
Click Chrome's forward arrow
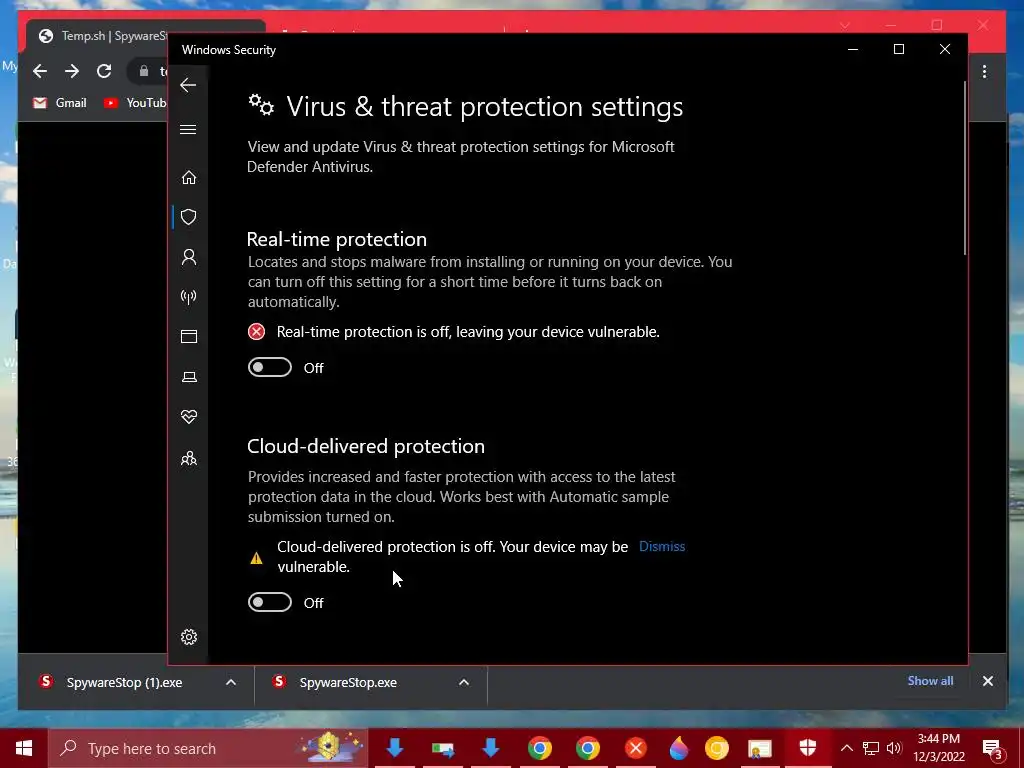[72, 71]
